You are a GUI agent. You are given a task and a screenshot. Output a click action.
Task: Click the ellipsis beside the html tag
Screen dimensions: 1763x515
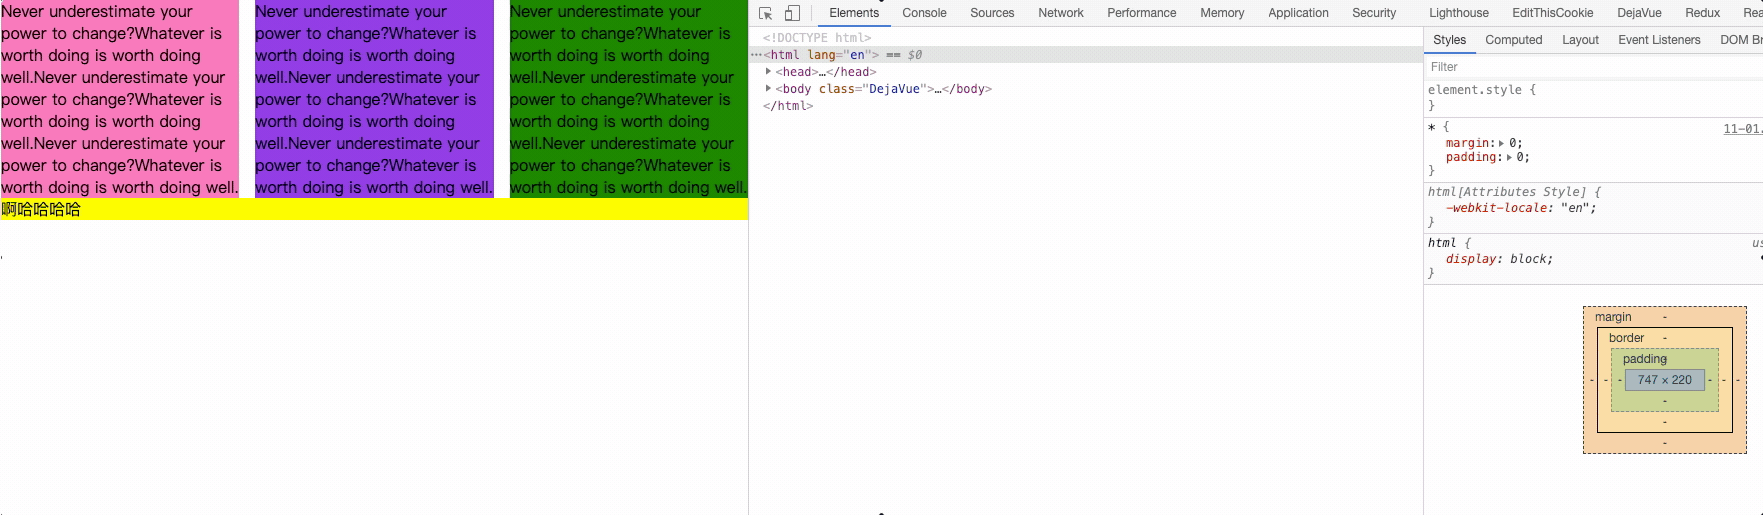coord(756,55)
